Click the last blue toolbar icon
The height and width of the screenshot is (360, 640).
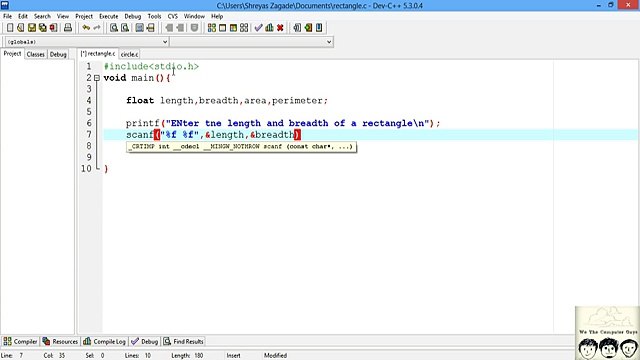319,28
